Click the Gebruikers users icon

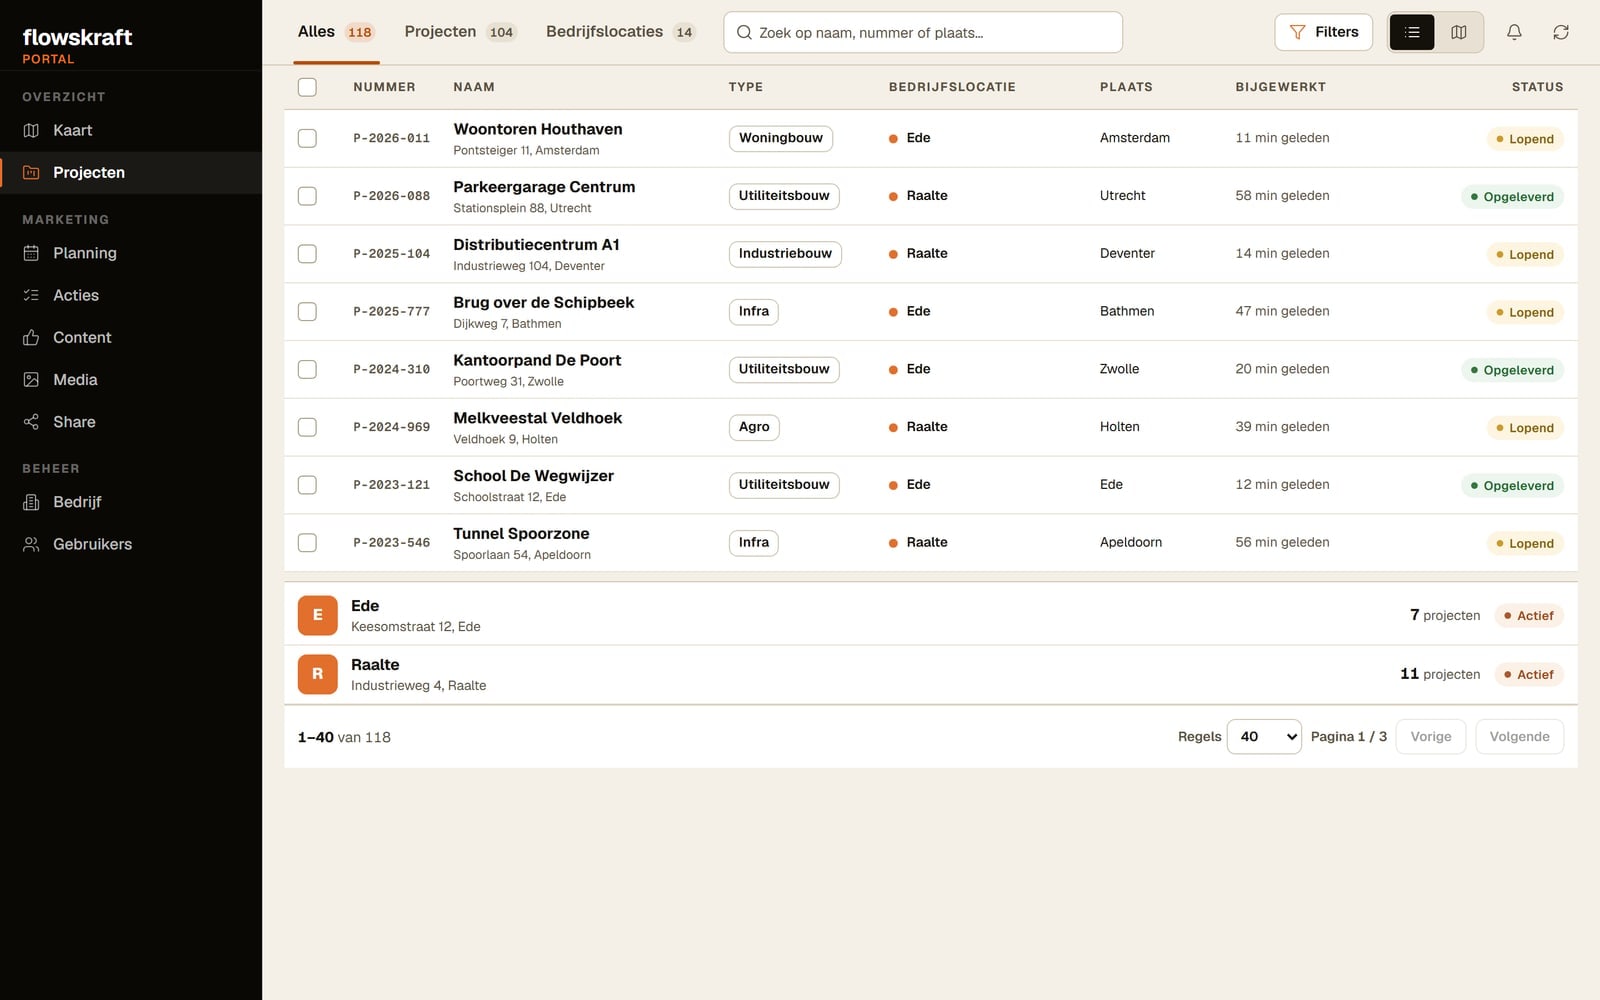click(31, 544)
